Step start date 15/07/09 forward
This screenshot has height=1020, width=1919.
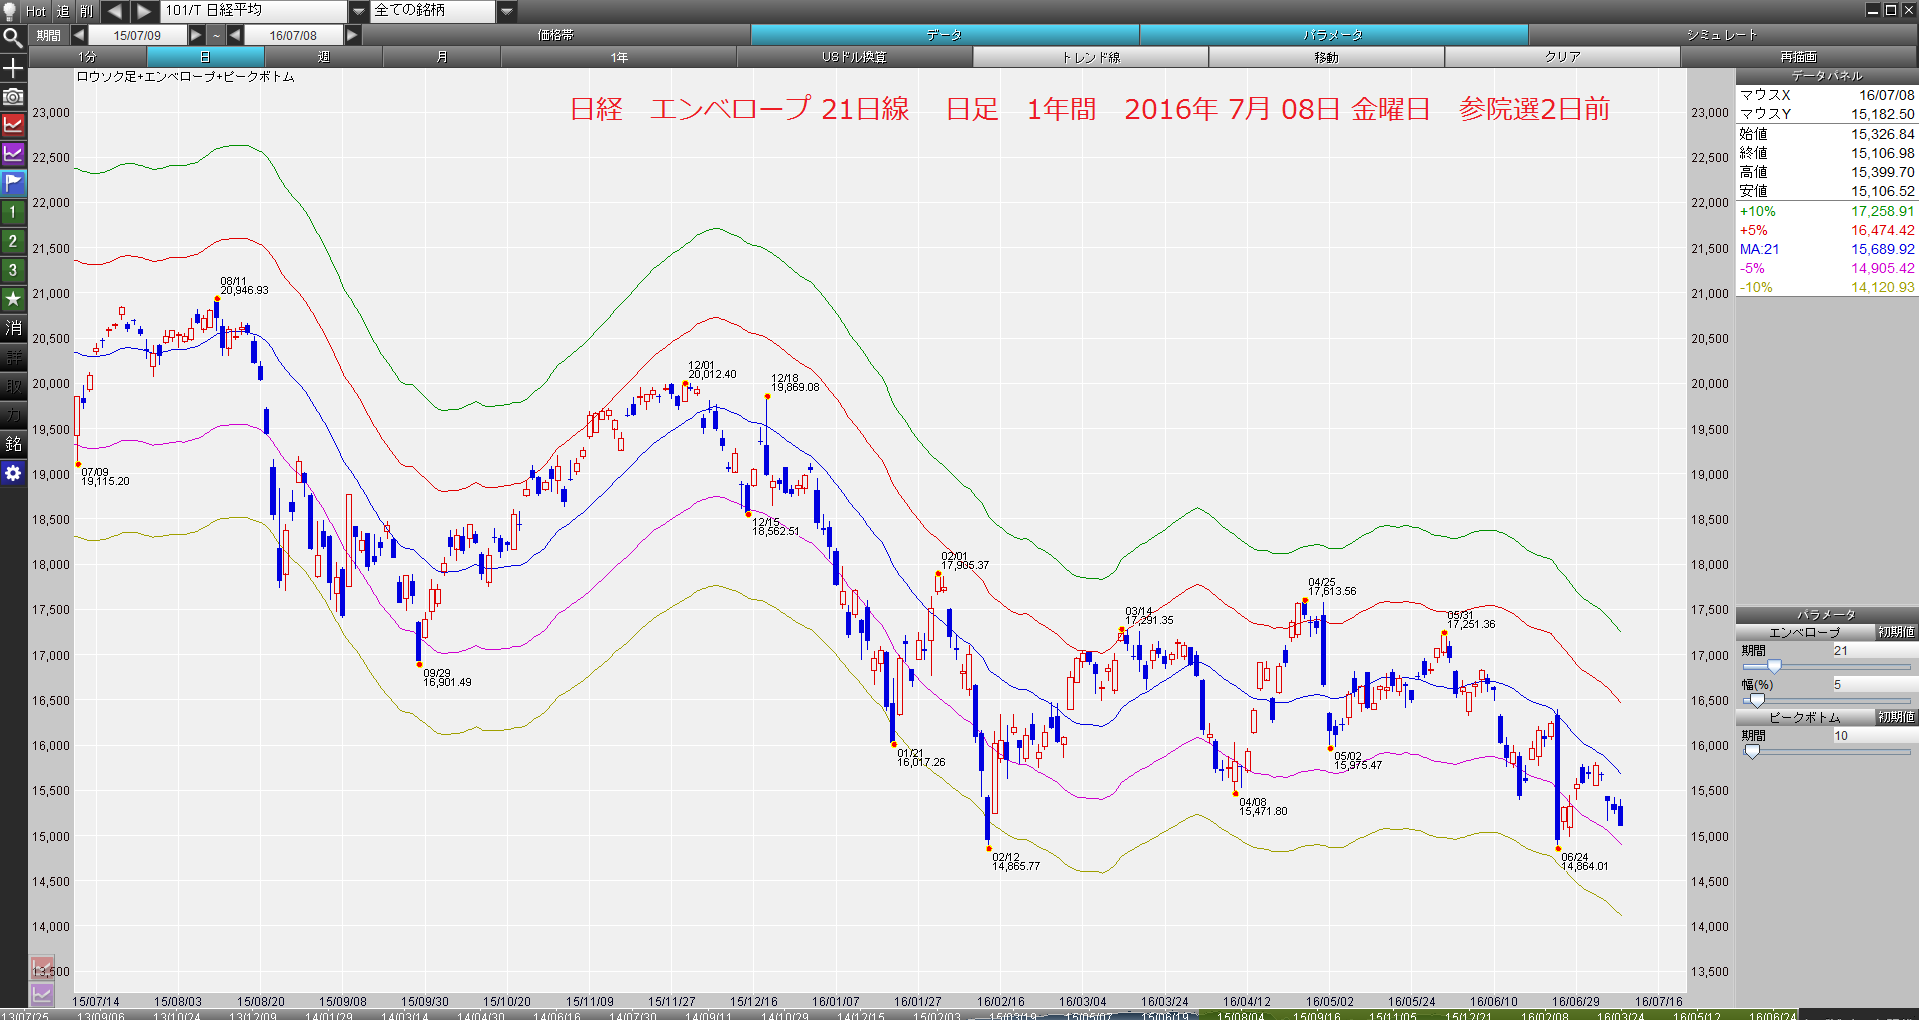coord(196,35)
